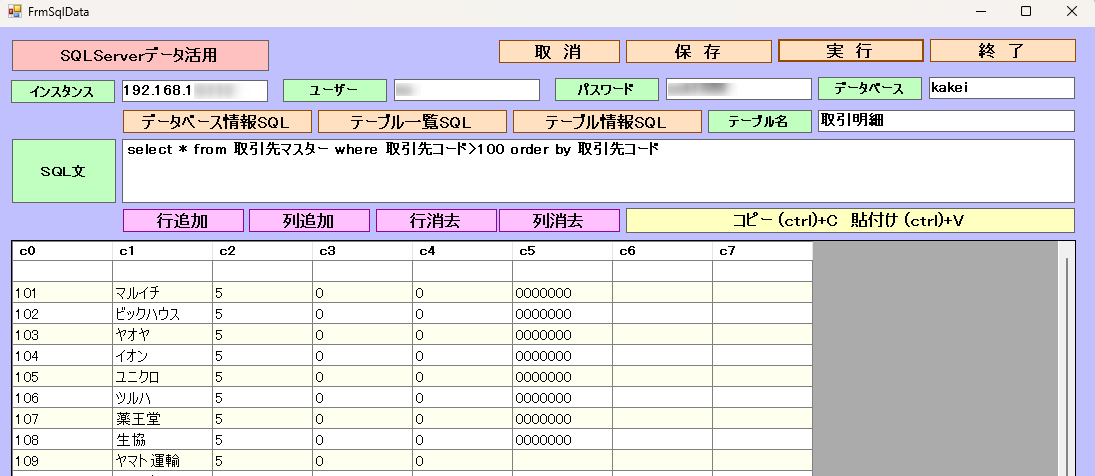Image resolution: width=1095 pixels, height=476 pixels.
Task: Focus the ユーザー input field
Action: tap(466, 90)
